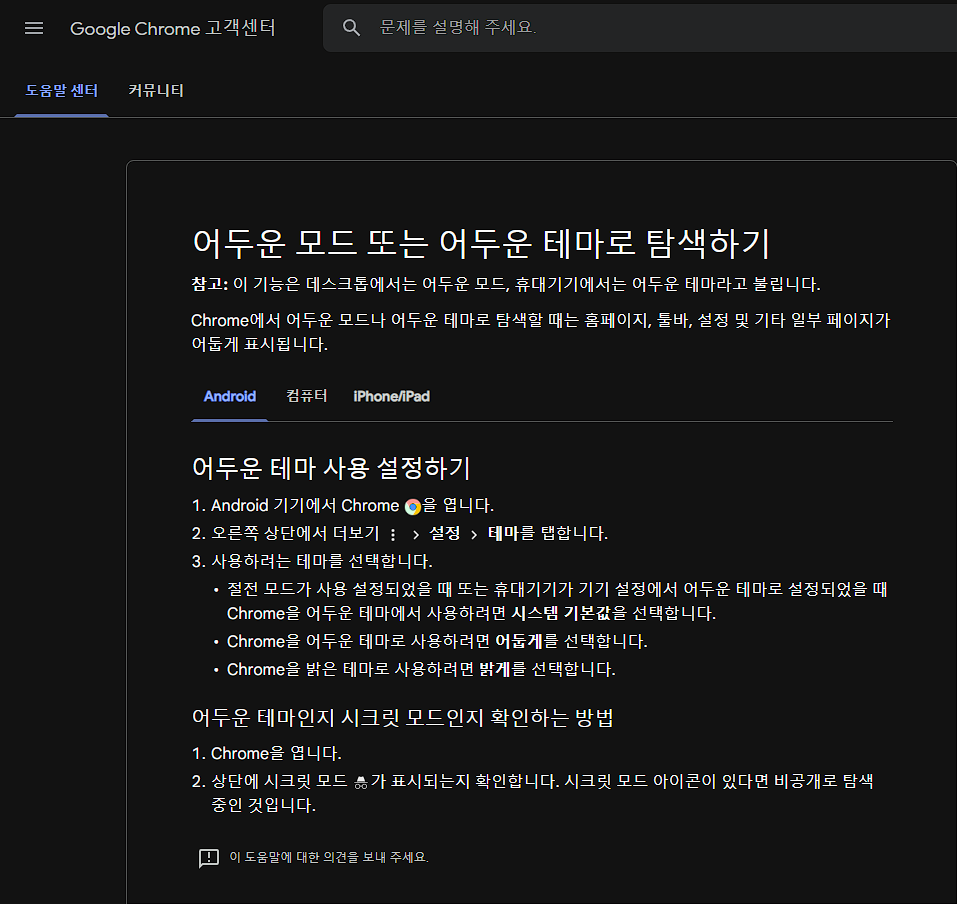The height and width of the screenshot is (904, 957).
Task: Click the heading '어두운 테마인지 시크릿 모드인지 확인하는 방법'
Action: [x=403, y=717]
